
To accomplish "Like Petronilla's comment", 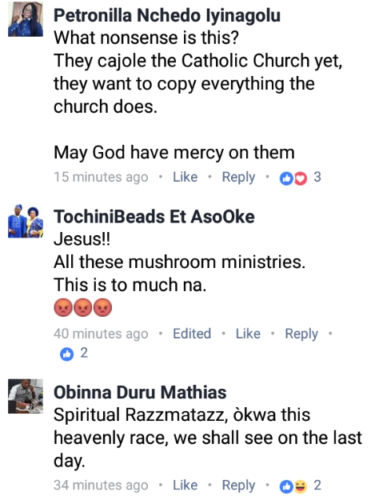I will pyautogui.click(x=185, y=177).
